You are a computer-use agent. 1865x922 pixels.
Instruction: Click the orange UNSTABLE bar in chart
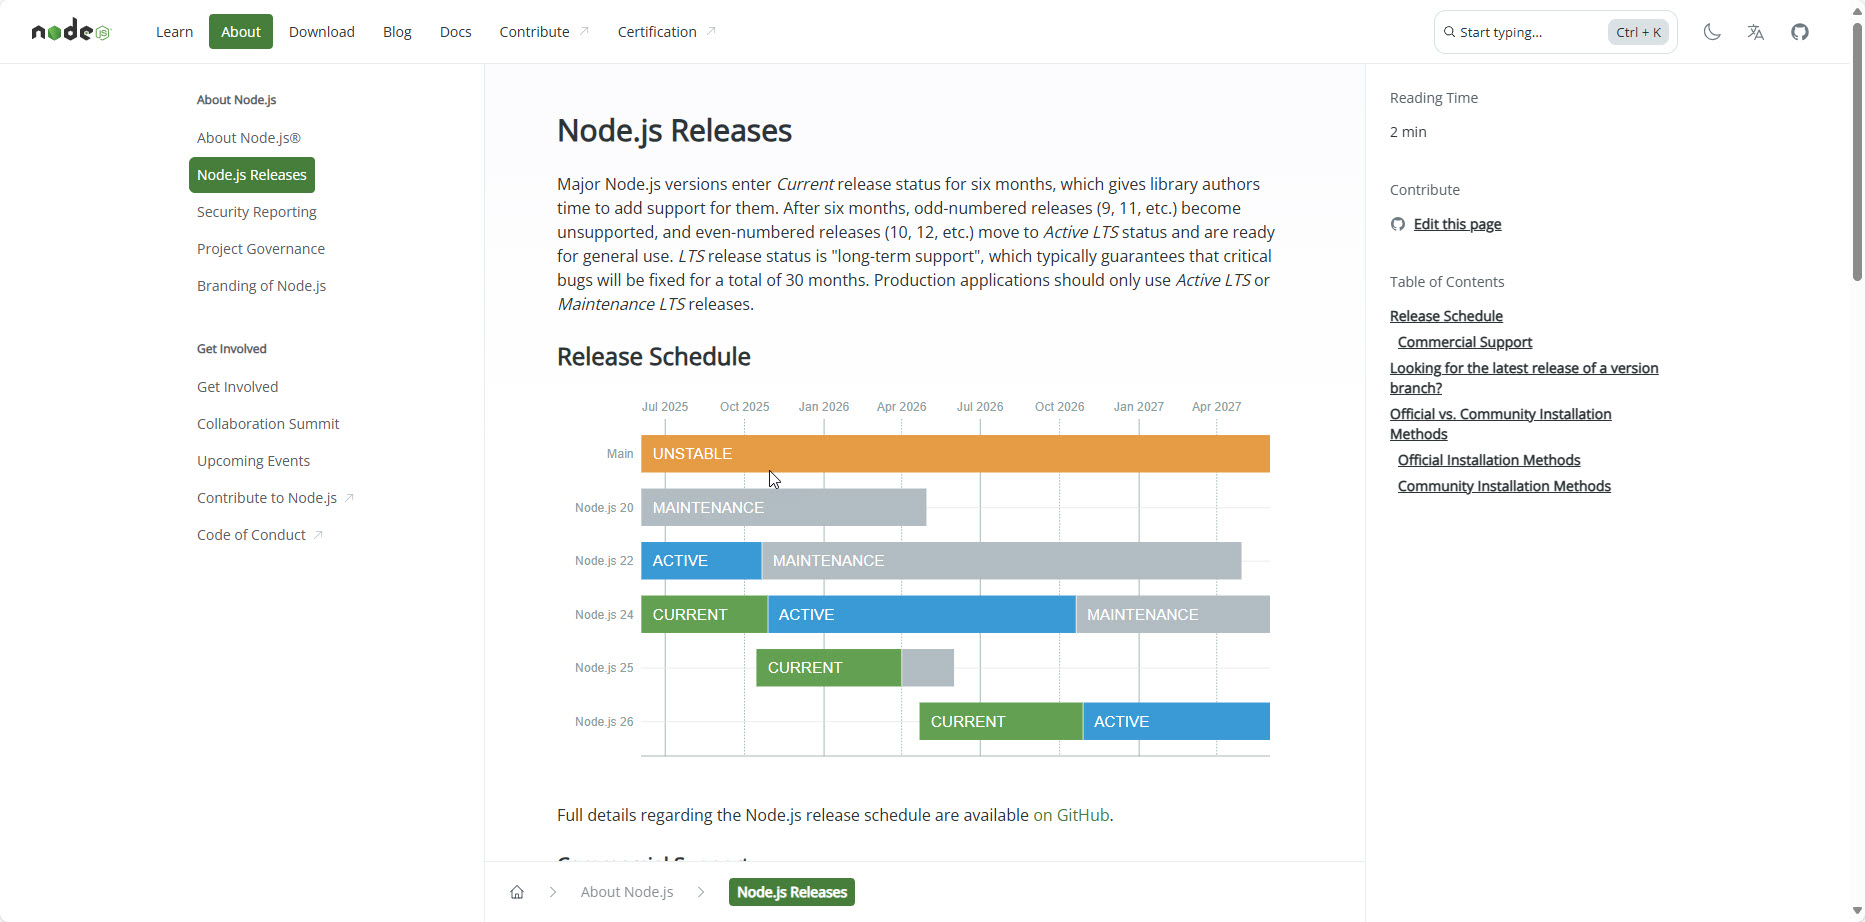[955, 454]
